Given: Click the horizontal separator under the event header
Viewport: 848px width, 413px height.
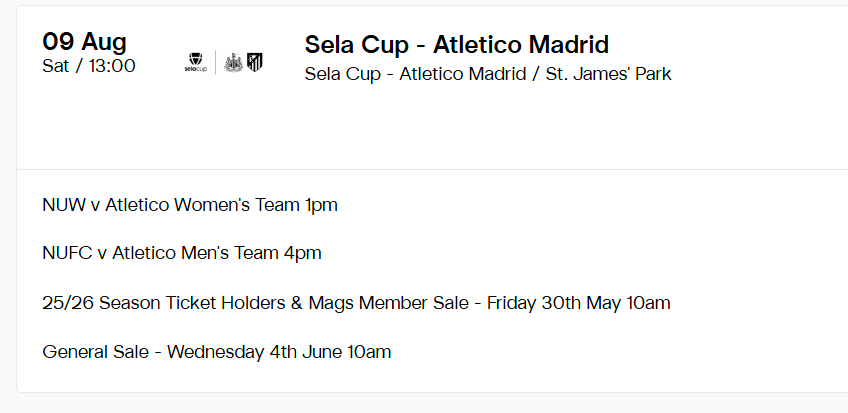Looking at the screenshot, I should click(433, 169).
